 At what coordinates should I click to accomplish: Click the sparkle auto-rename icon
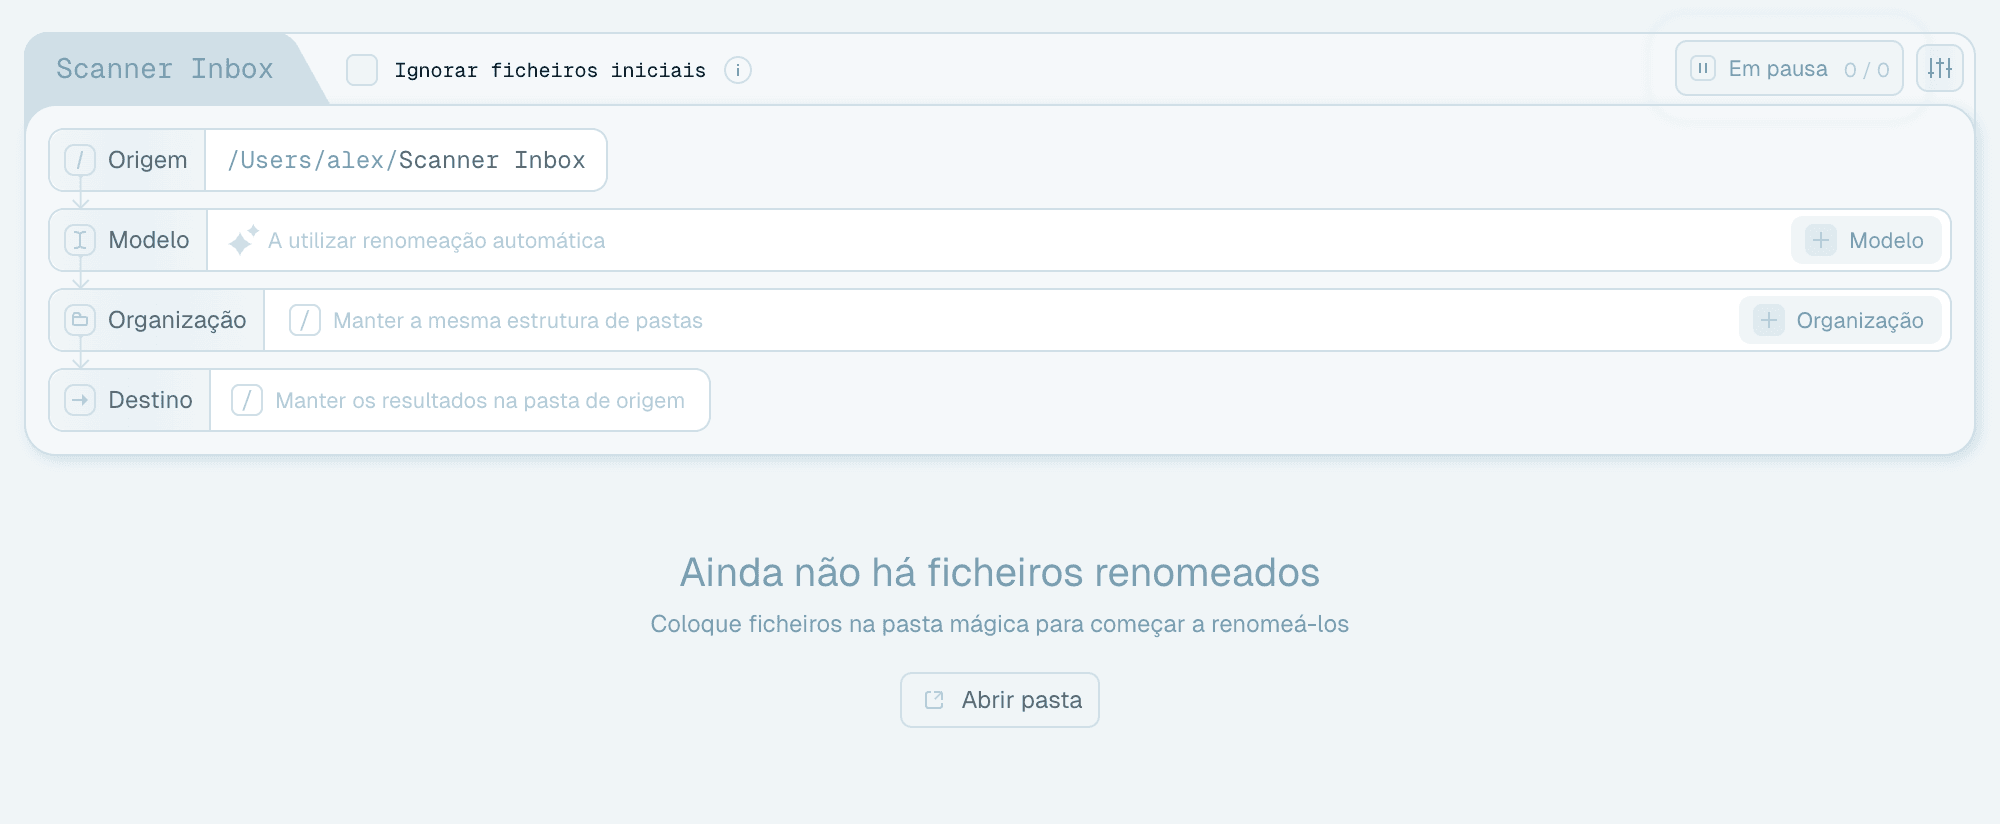click(x=243, y=240)
